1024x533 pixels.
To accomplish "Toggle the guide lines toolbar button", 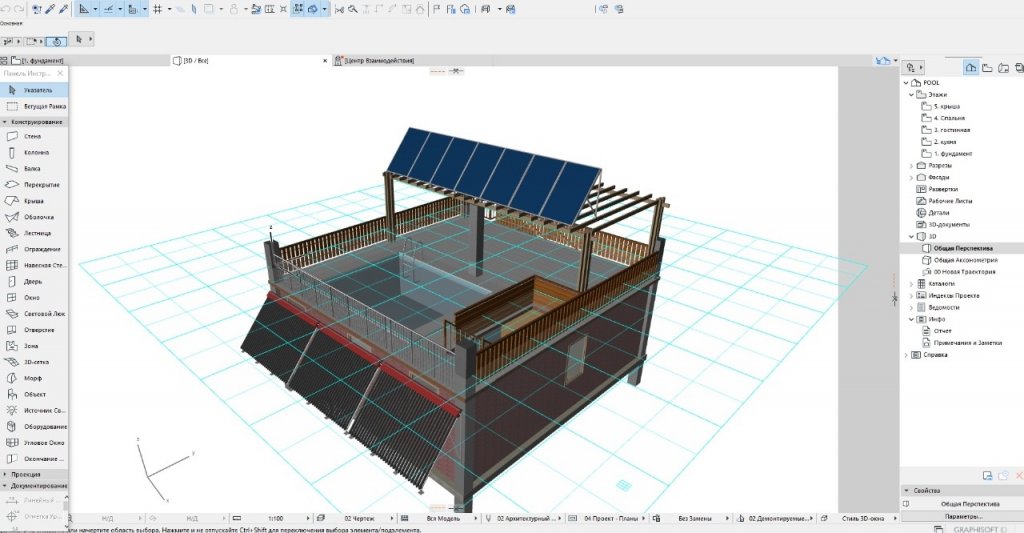I will [109, 9].
